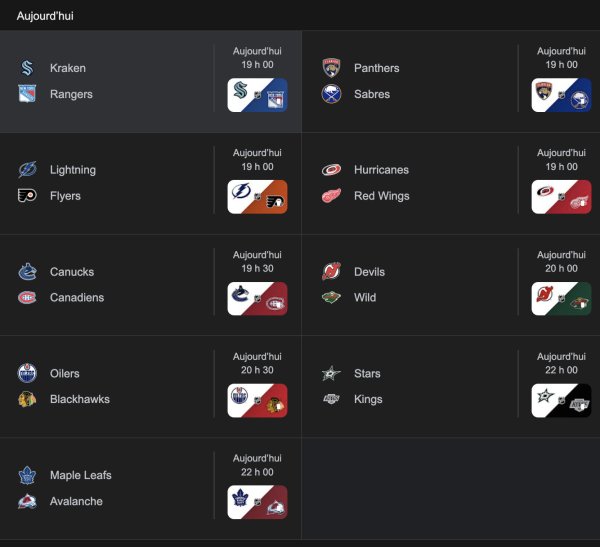The height and width of the screenshot is (547, 600).
Task: Click the Stars team logo icon
Action: (x=331, y=374)
